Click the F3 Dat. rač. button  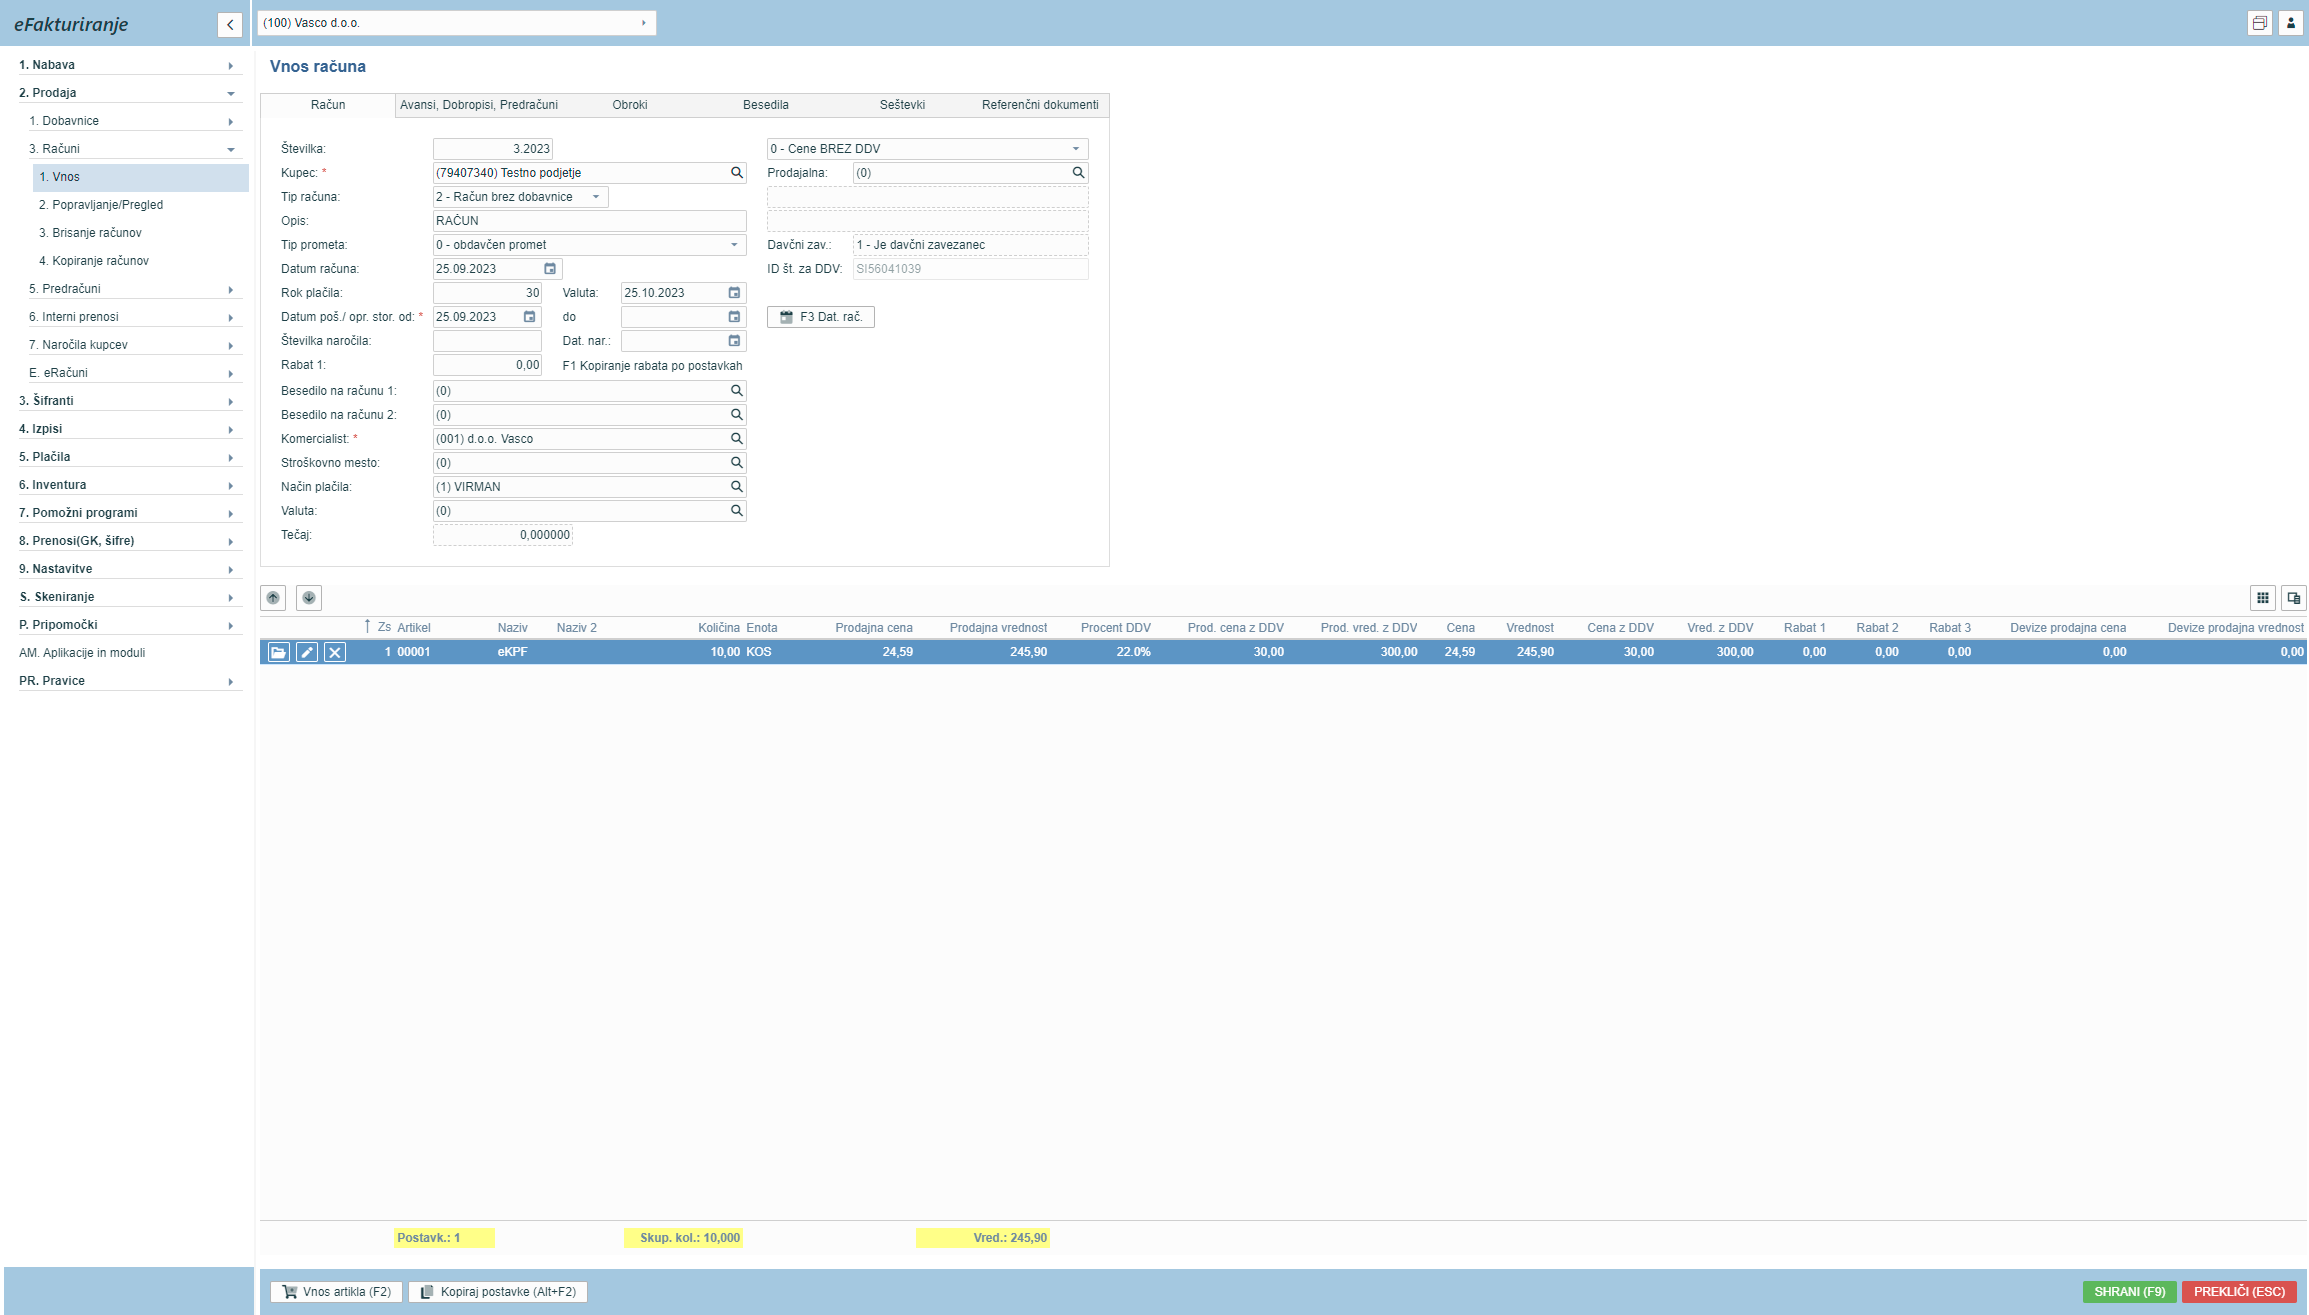(821, 317)
